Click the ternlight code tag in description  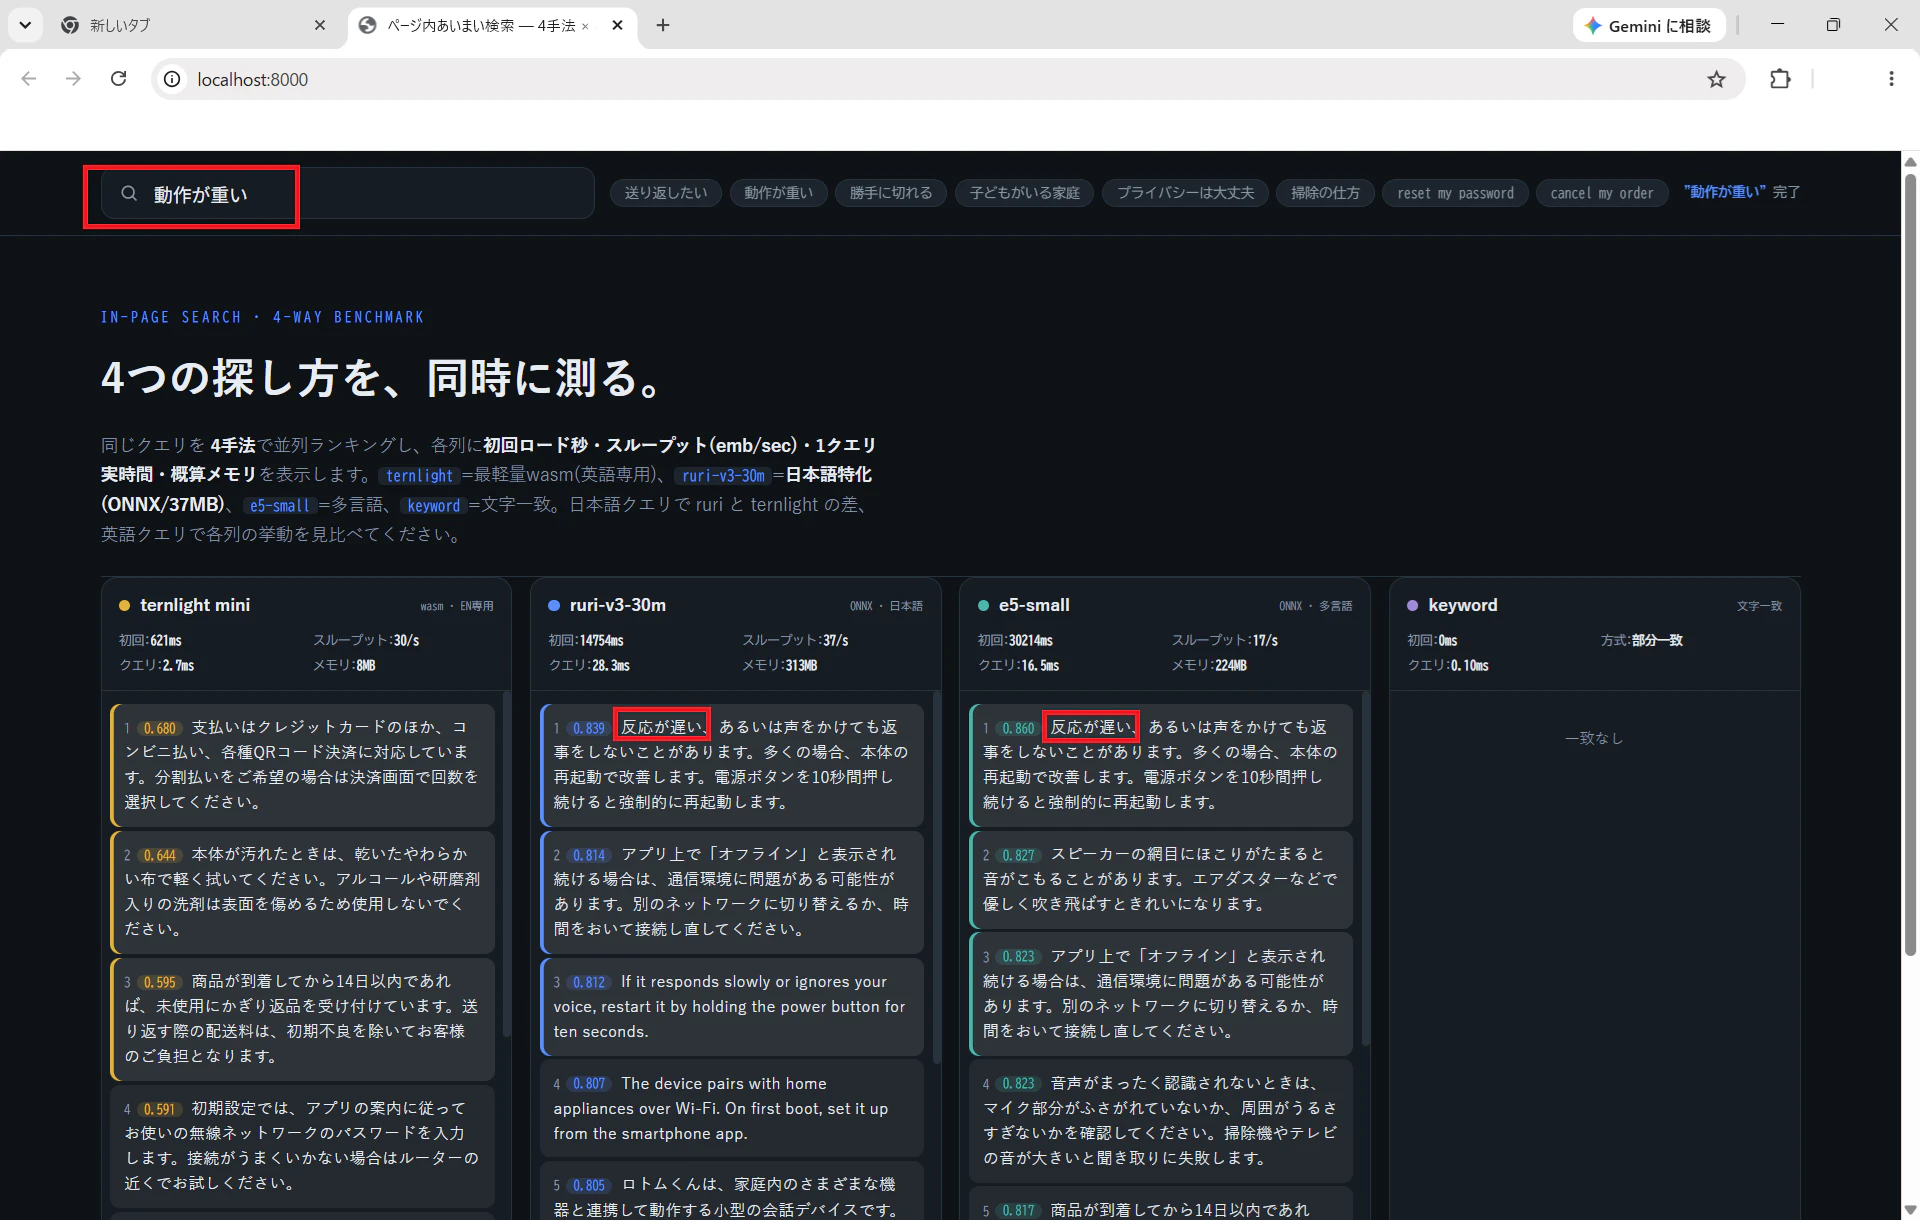(x=420, y=476)
